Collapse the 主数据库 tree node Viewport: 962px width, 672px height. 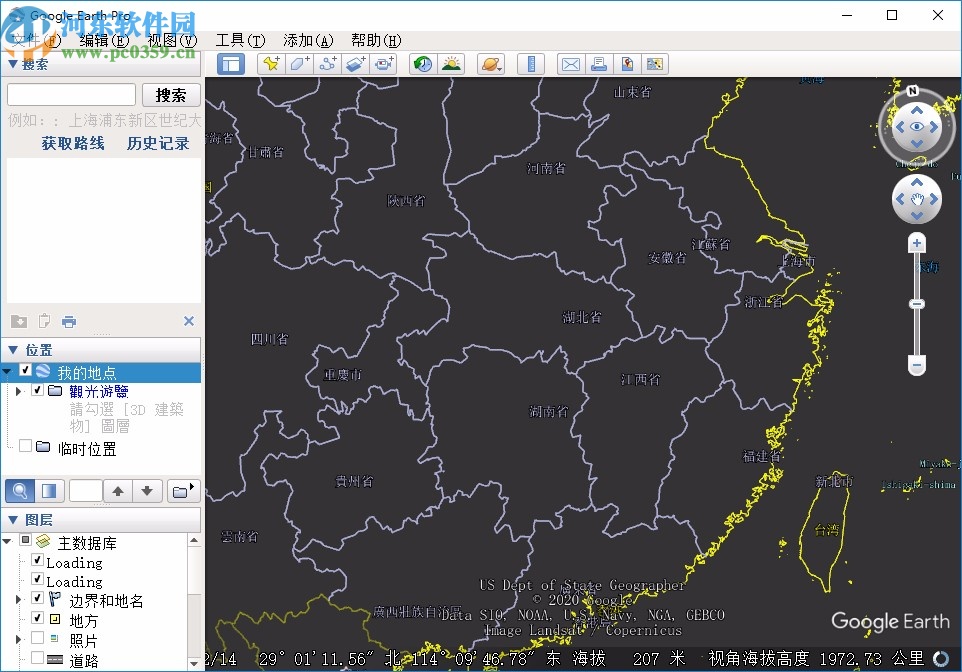(7, 541)
